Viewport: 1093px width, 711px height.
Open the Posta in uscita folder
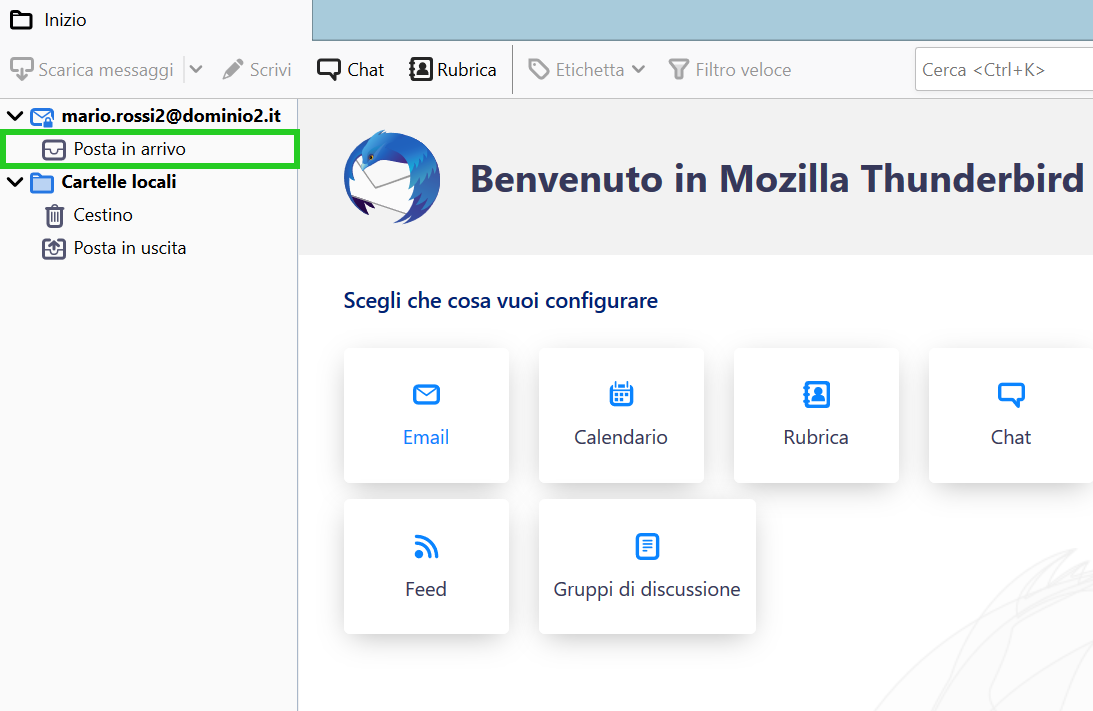click(x=130, y=248)
